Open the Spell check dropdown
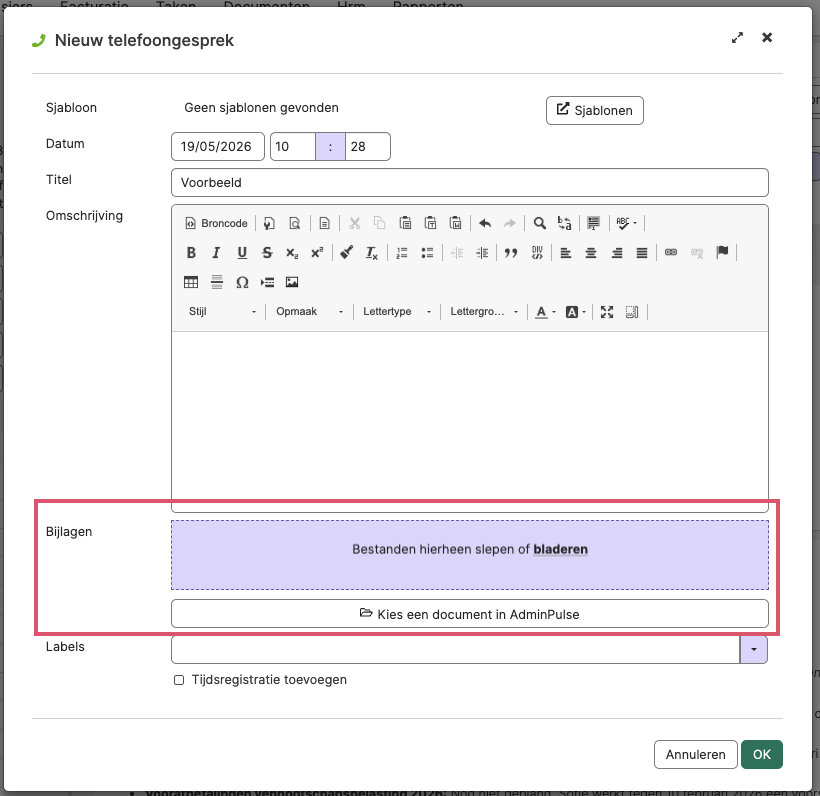820x796 pixels. [x=626, y=223]
